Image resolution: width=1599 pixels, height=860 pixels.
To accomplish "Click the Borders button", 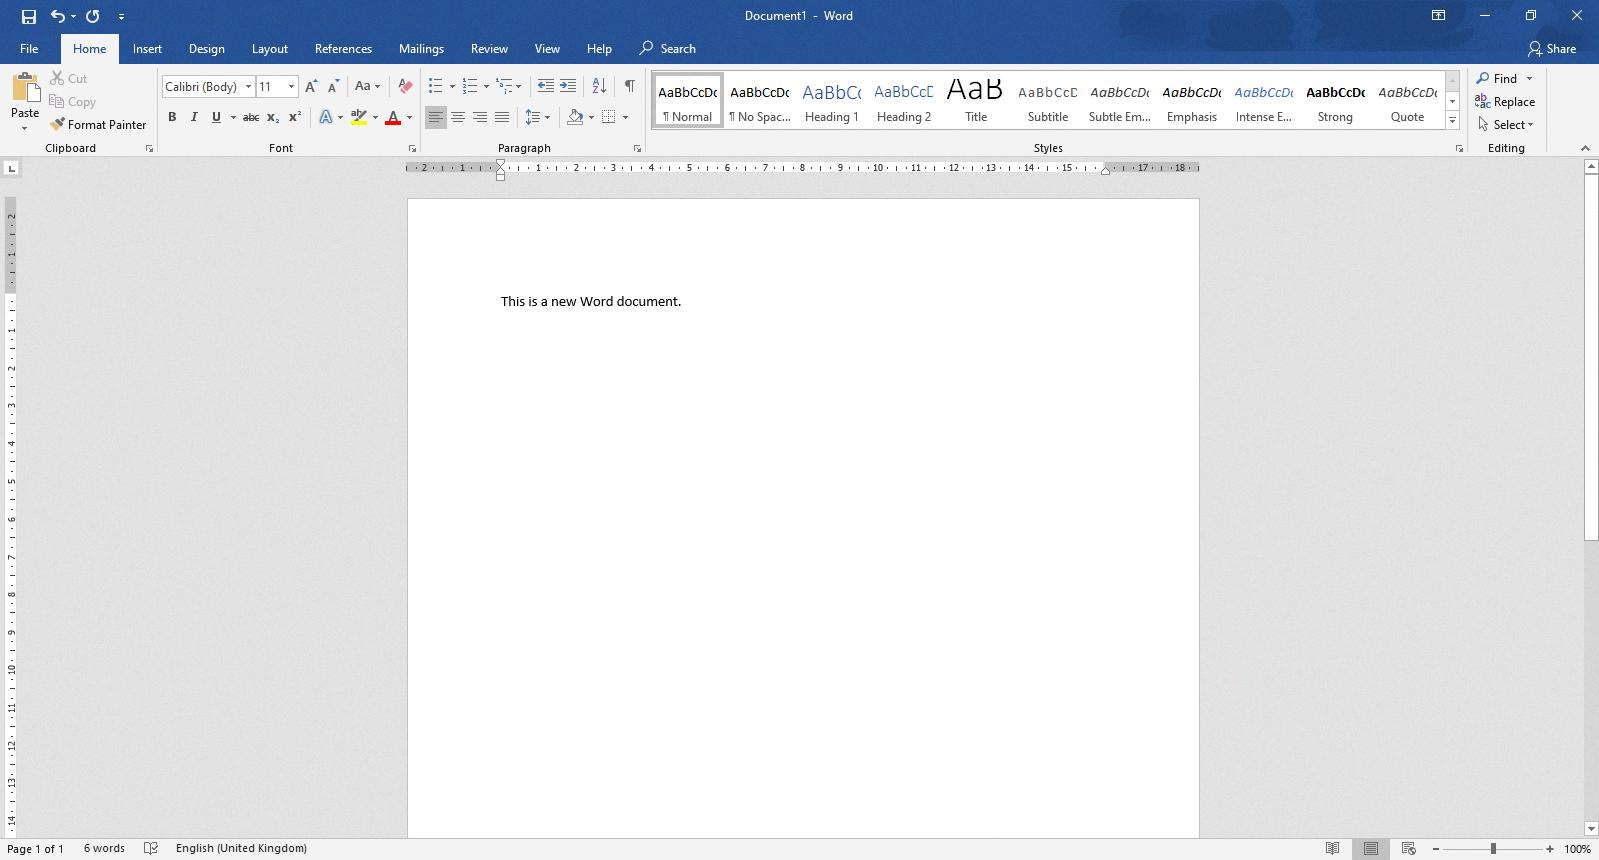I will 608,117.
